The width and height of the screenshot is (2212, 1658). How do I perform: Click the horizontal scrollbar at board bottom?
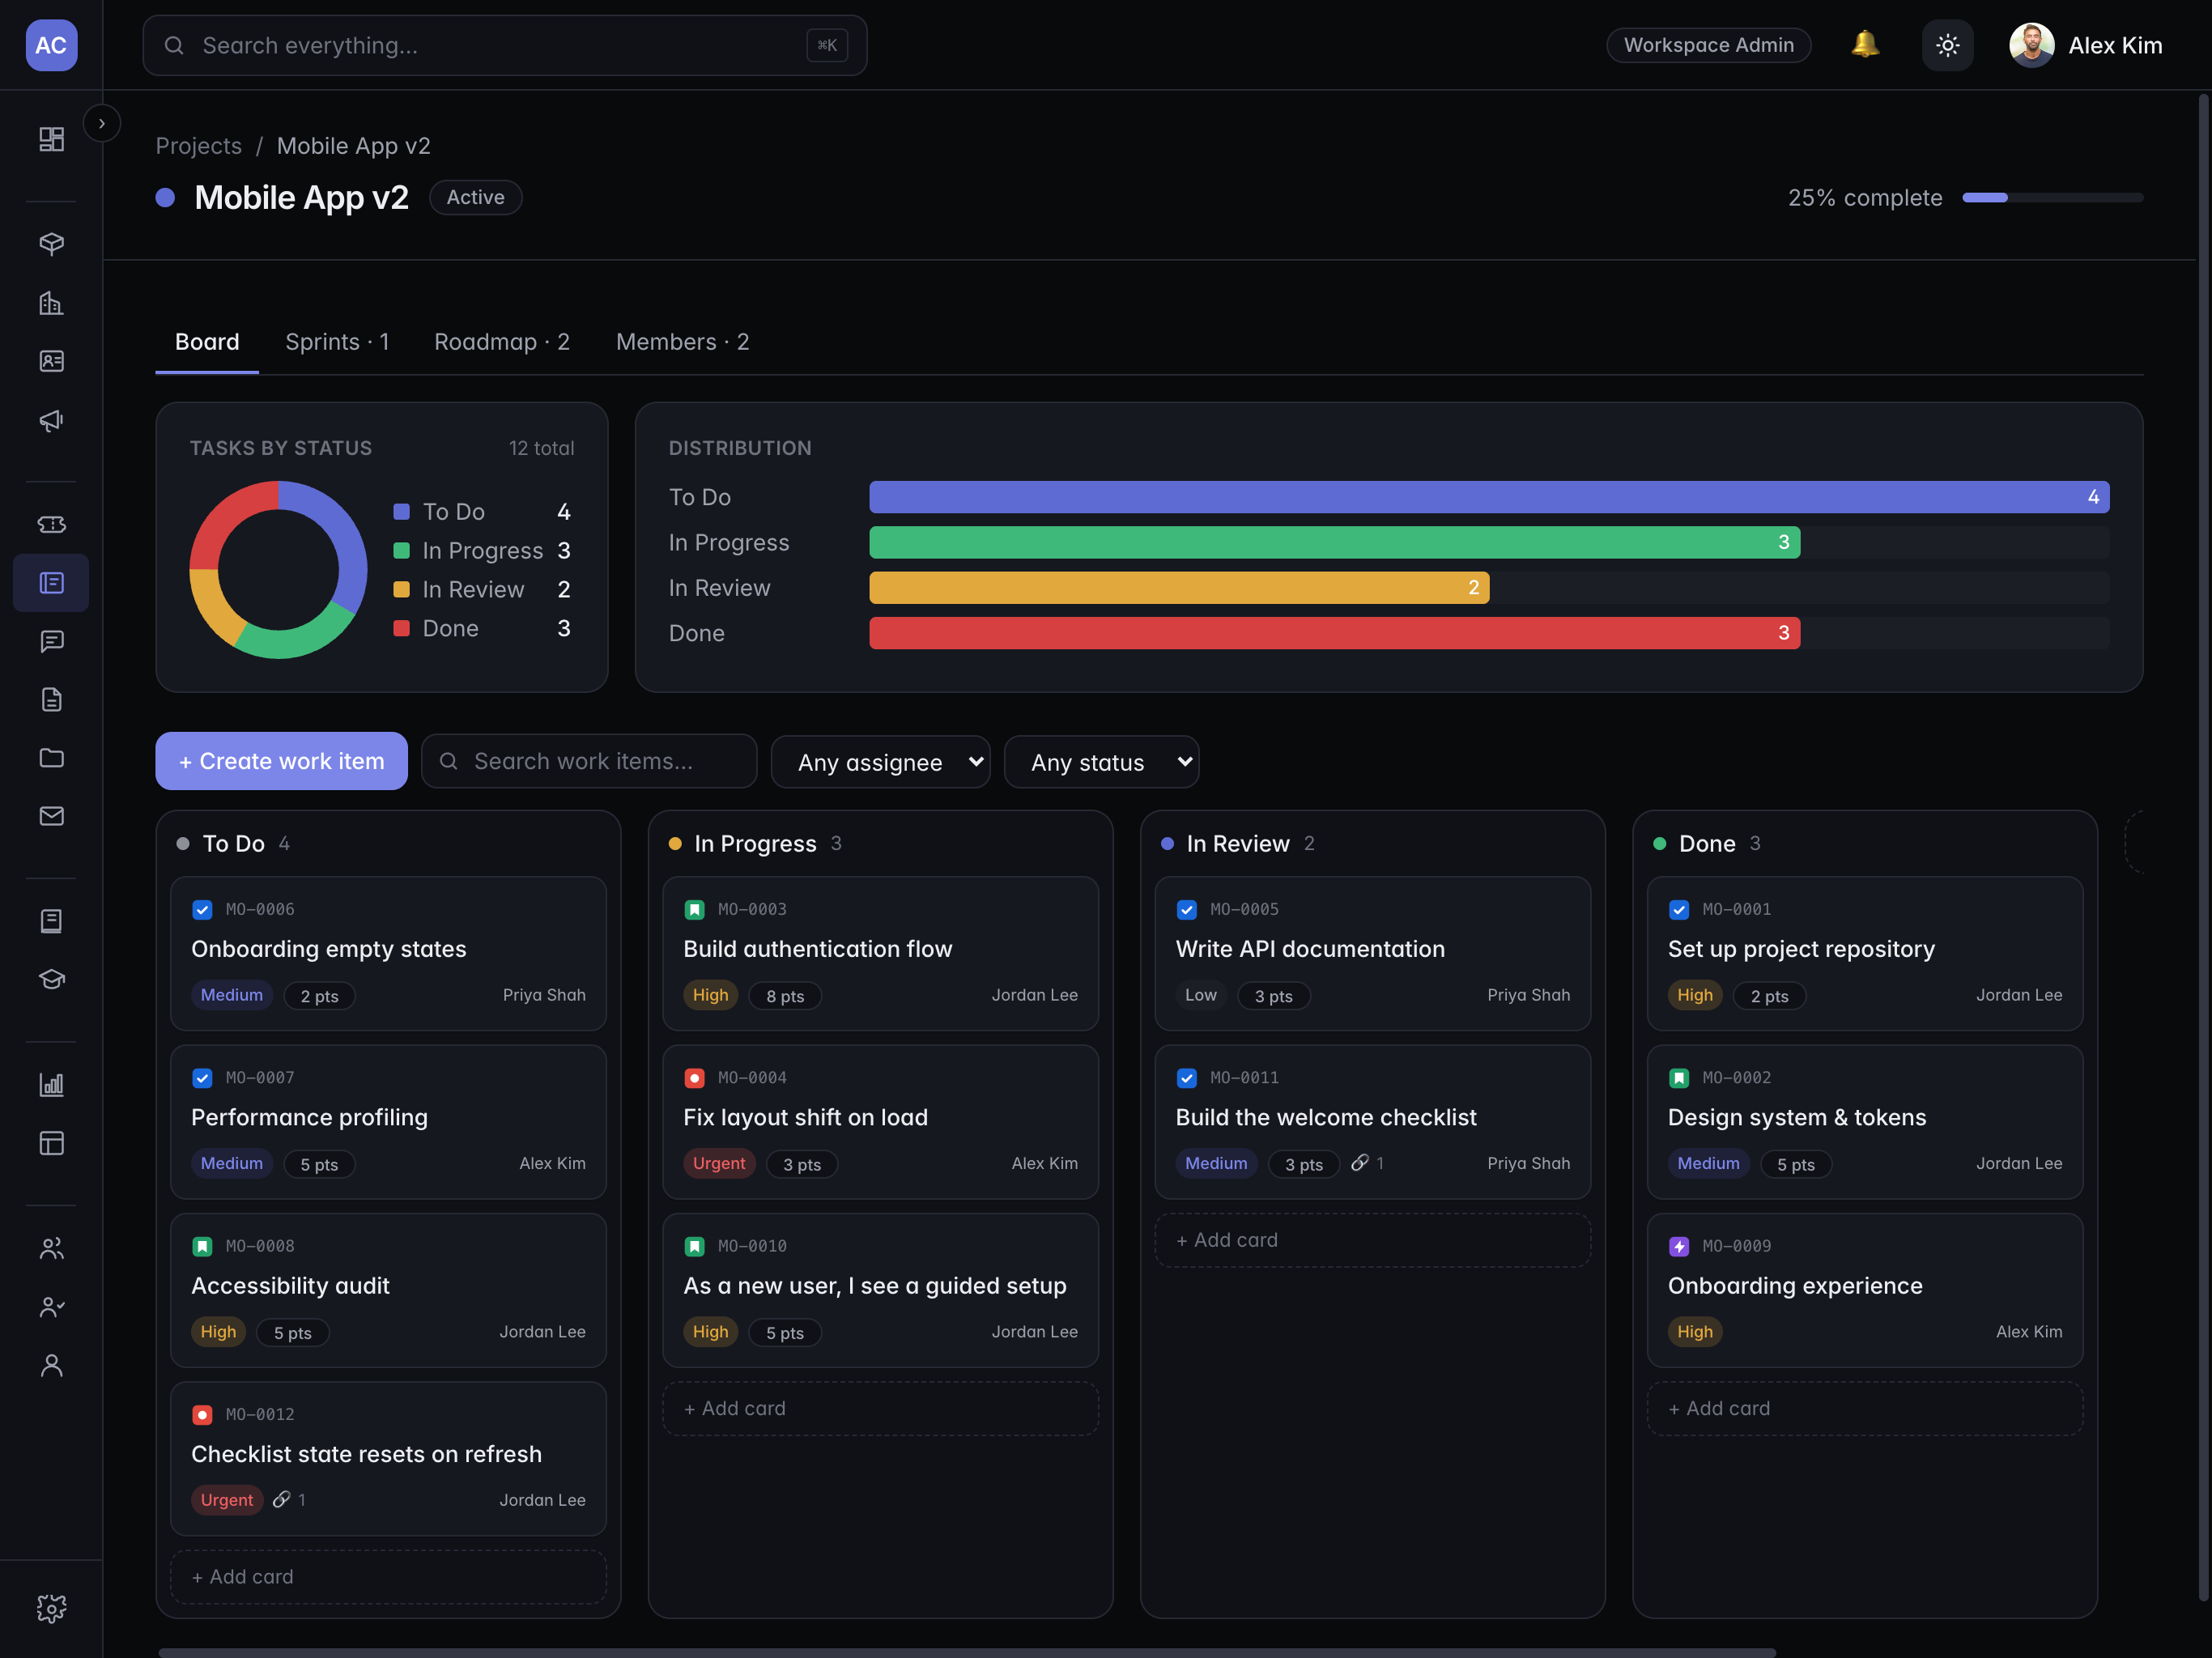coord(966,1652)
